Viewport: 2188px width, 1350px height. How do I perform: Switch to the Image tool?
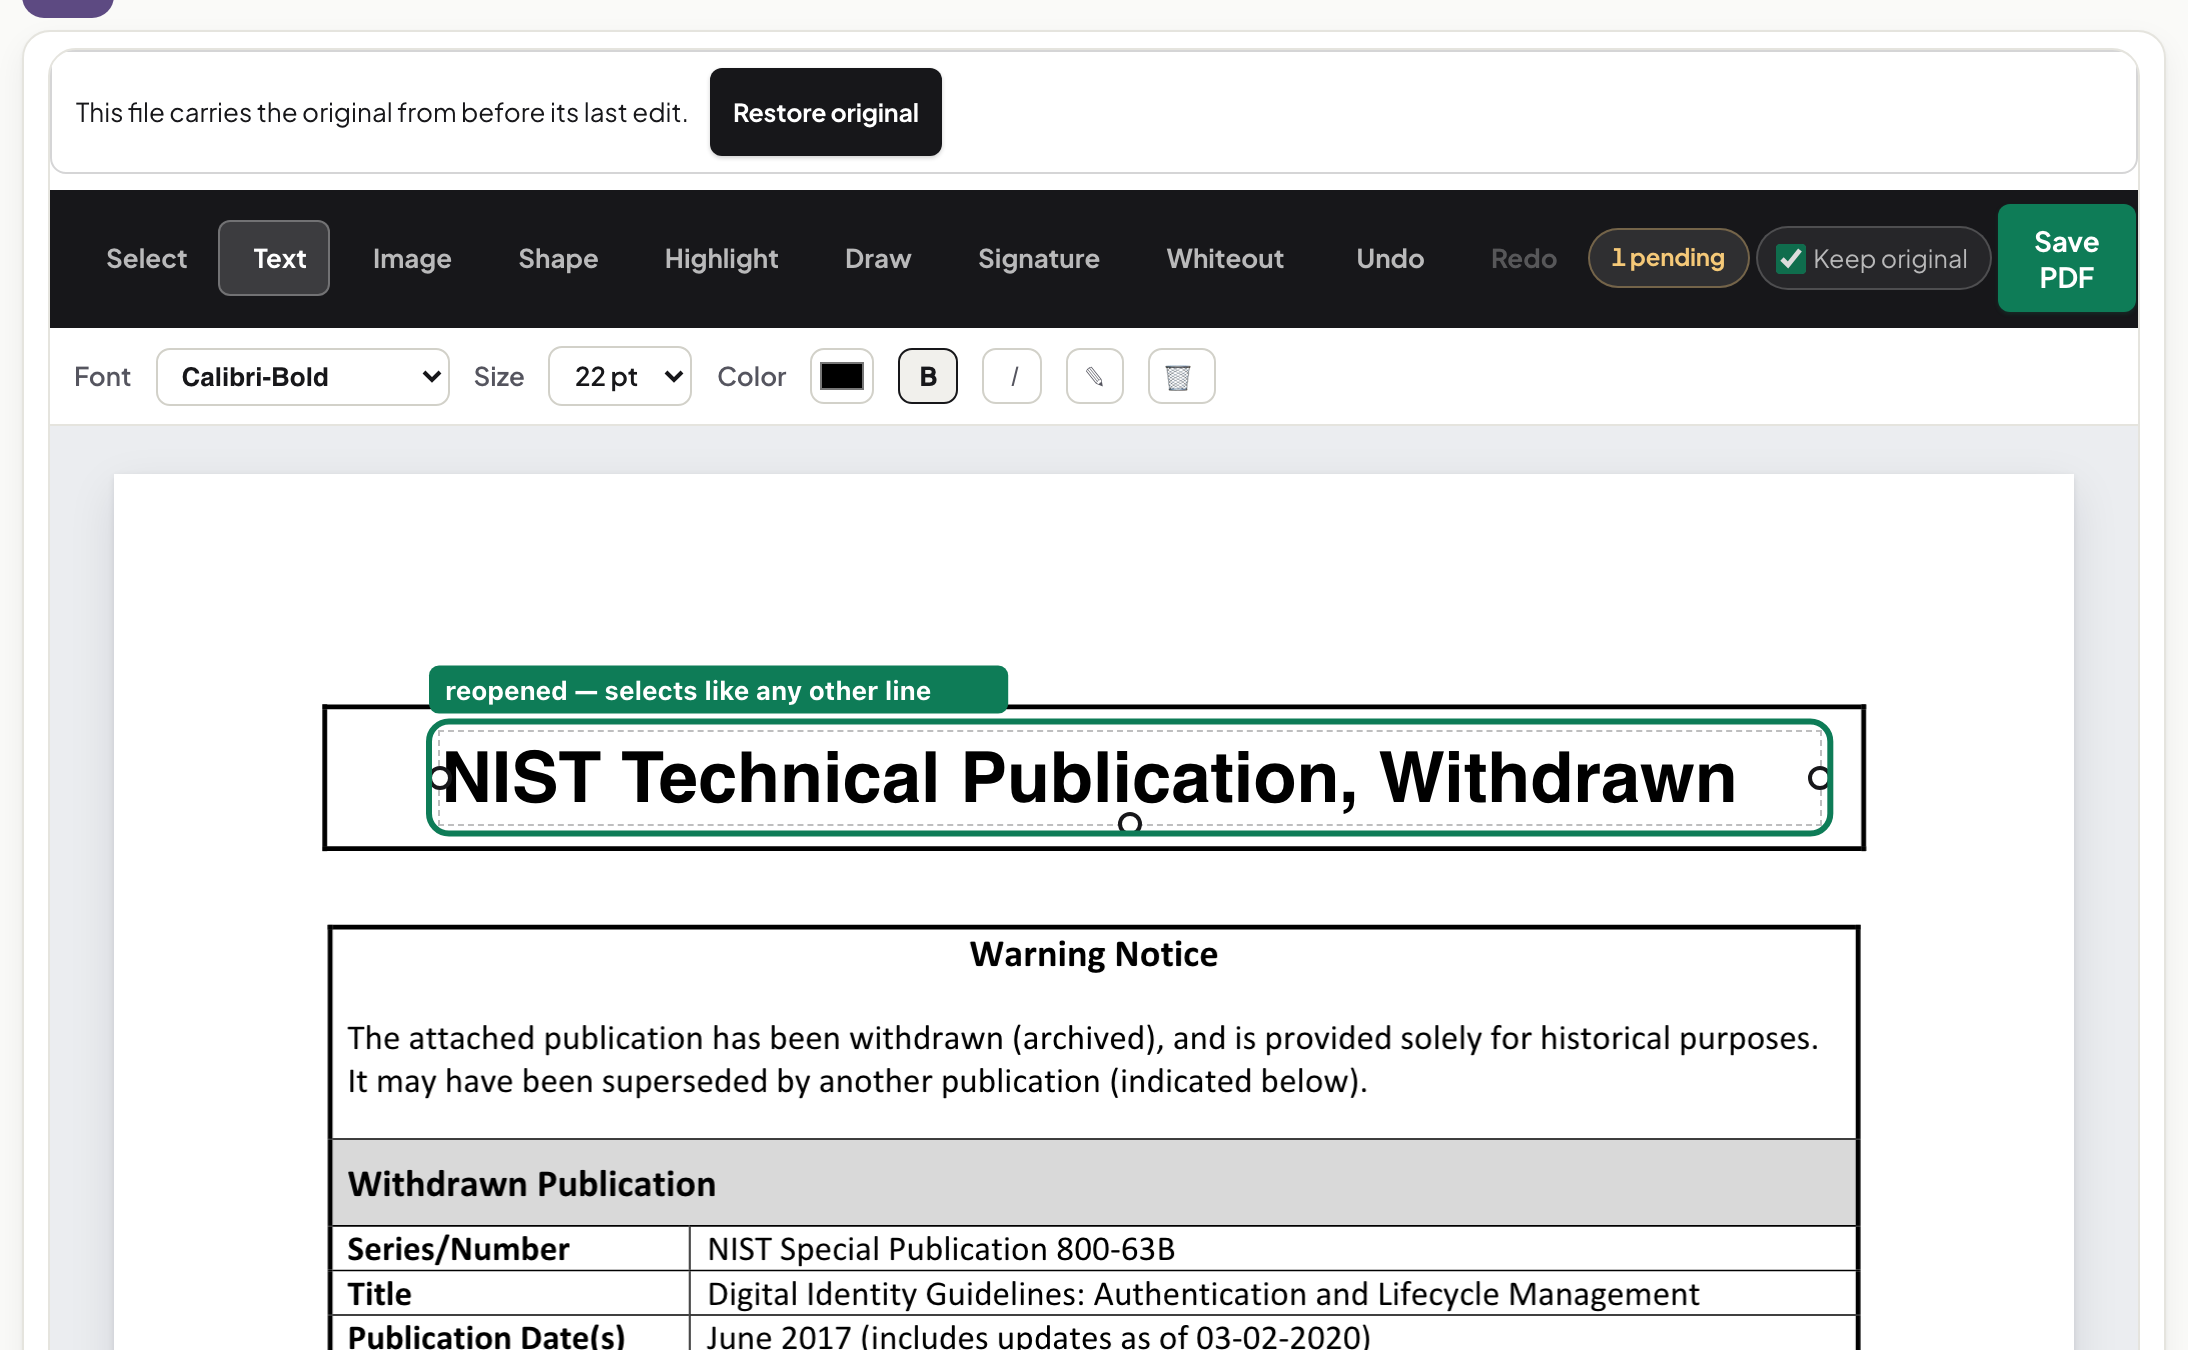[x=412, y=258]
